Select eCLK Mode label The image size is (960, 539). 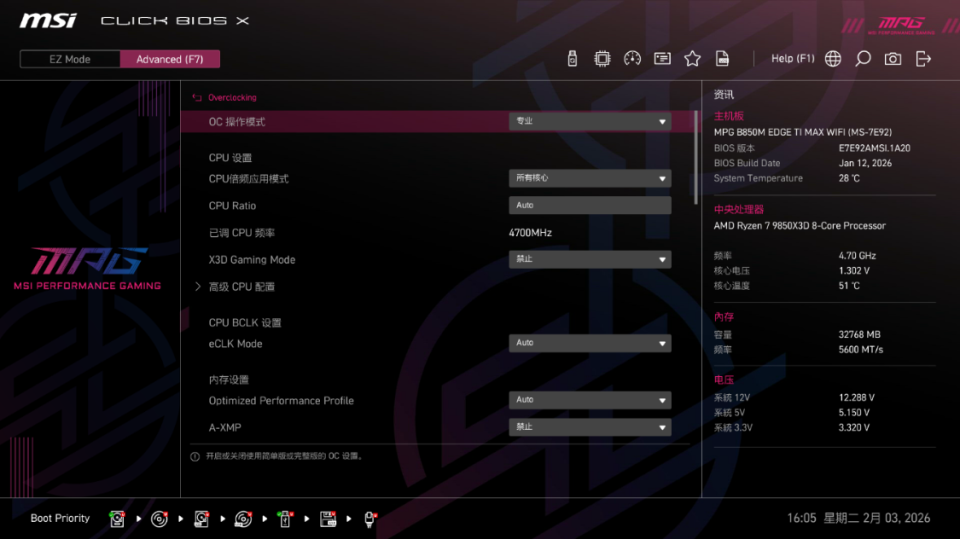pos(235,344)
